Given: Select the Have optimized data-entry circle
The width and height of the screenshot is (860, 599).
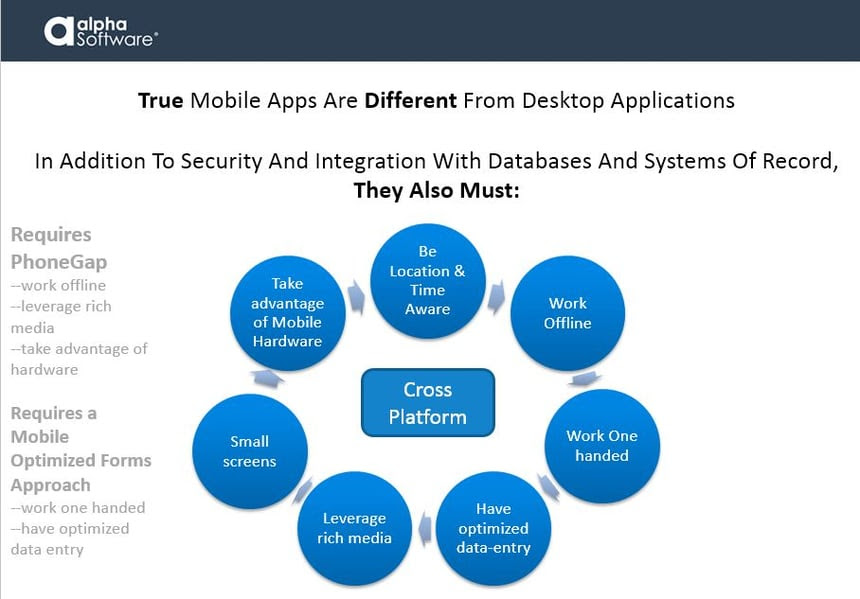Looking at the screenshot, I should click(x=494, y=528).
